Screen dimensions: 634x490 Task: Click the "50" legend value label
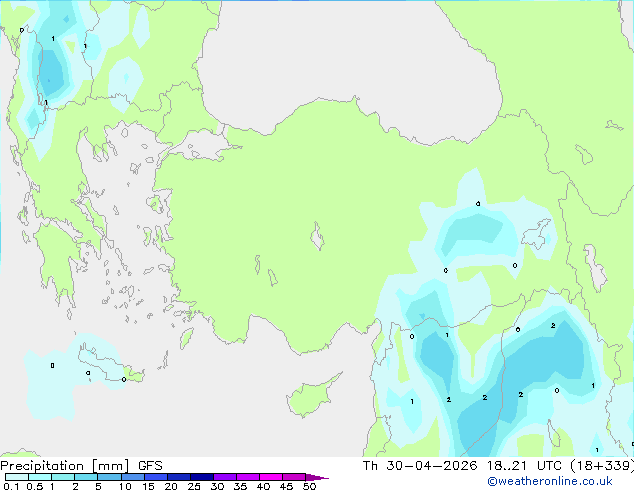click(x=309, y=486)
